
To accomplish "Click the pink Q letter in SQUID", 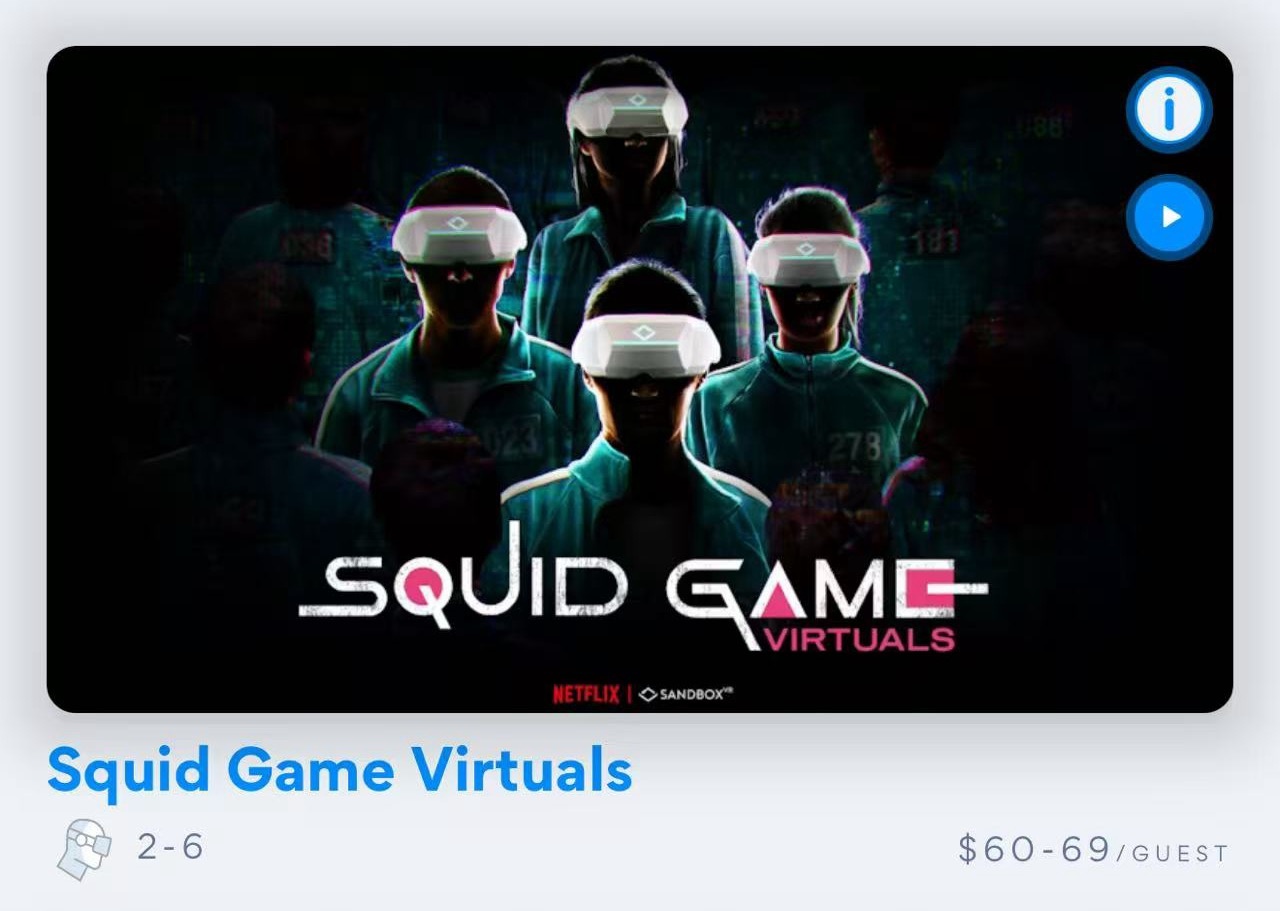I will (427, 590).
